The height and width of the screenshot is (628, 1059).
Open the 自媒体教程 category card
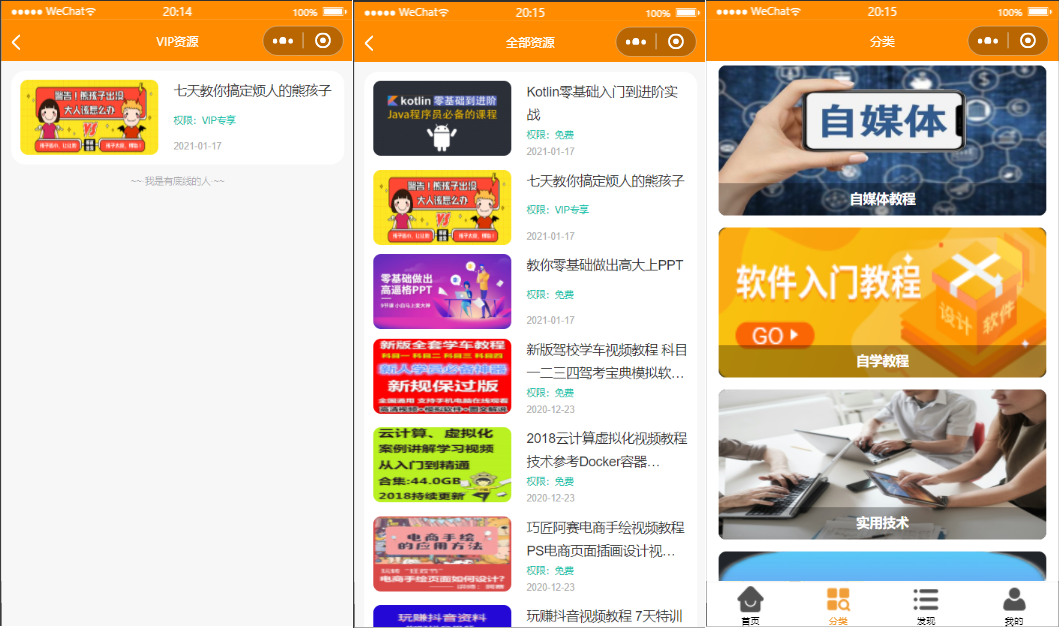coord(882,140)
